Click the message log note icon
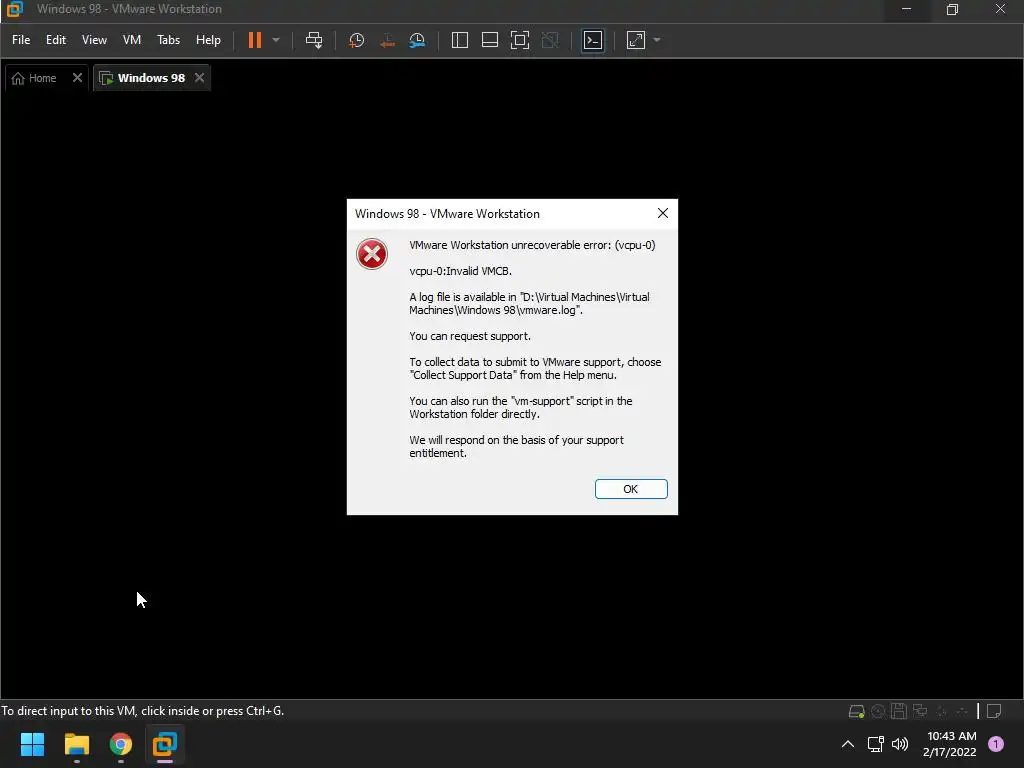 point(994,711)
